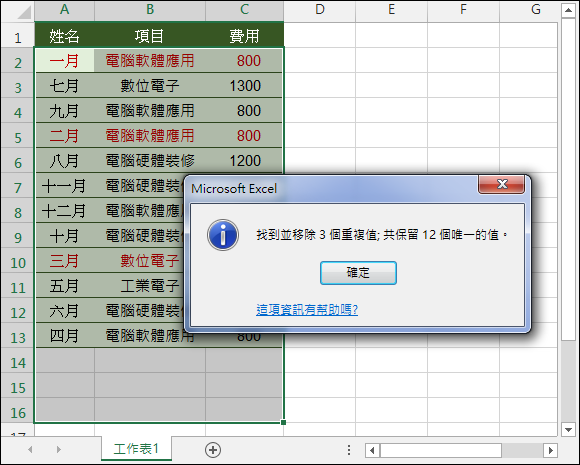The height and width of the screenshot is (465, 580).
Task: Go to previous sheet with left arrow
Action: [x=30, y=449]
